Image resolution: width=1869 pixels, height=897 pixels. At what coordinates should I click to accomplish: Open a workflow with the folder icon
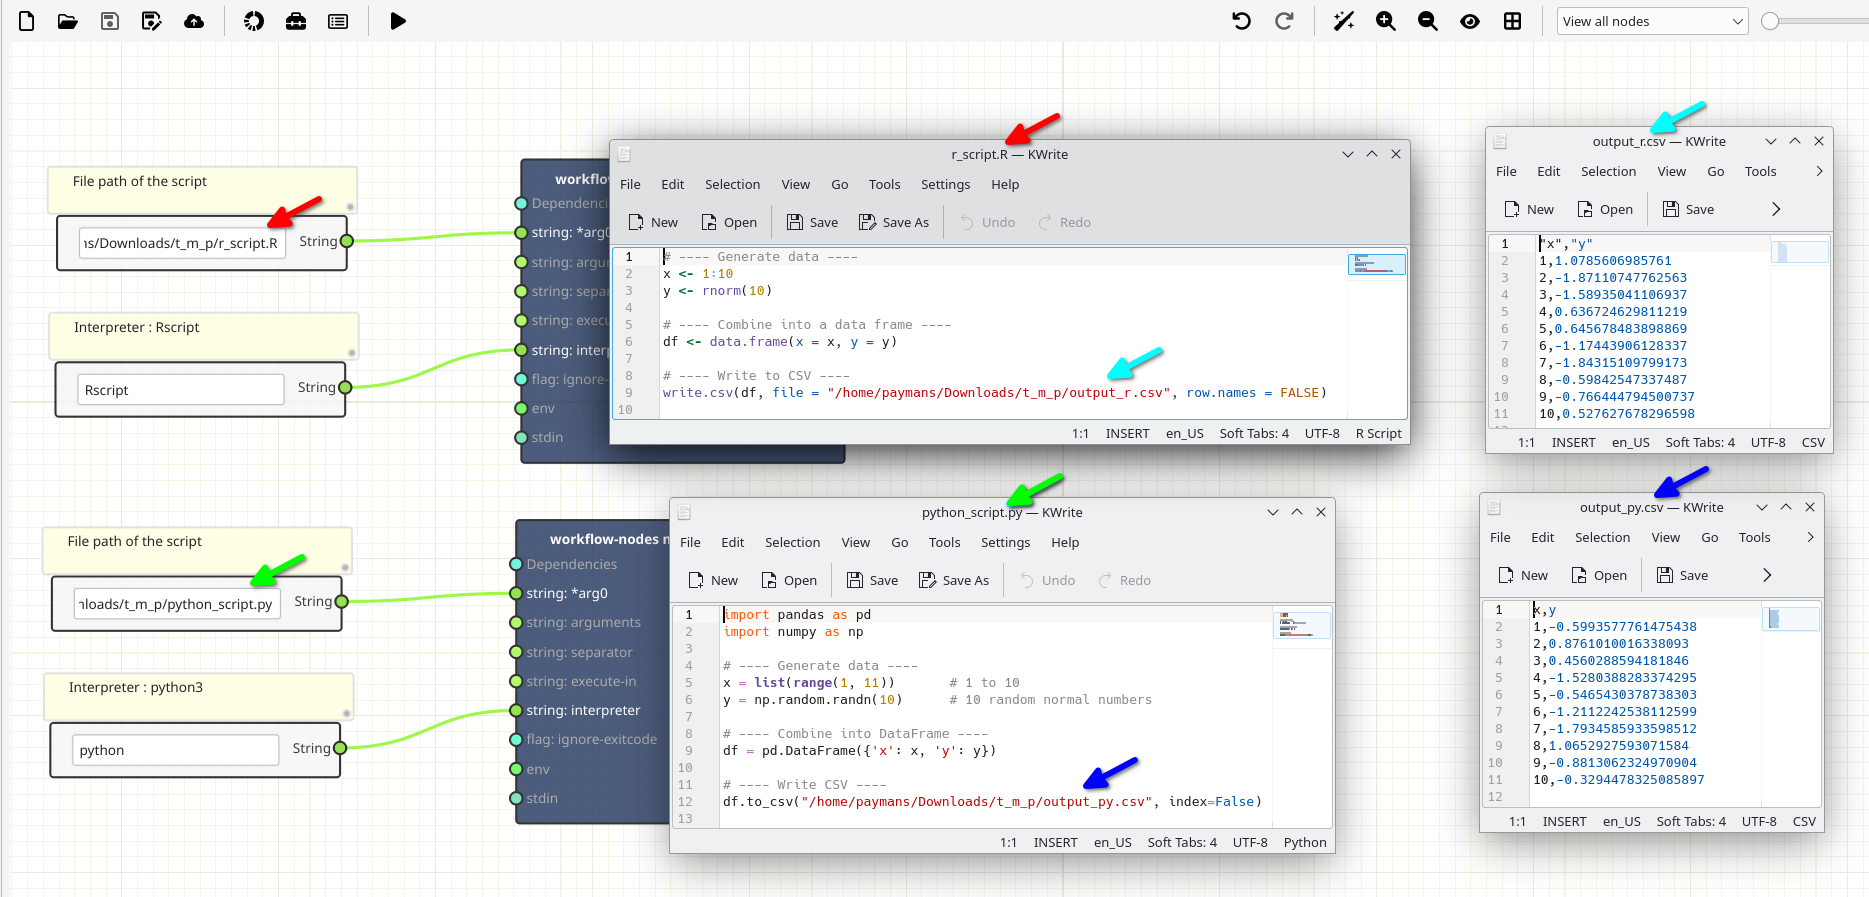[x=68, y=21]
